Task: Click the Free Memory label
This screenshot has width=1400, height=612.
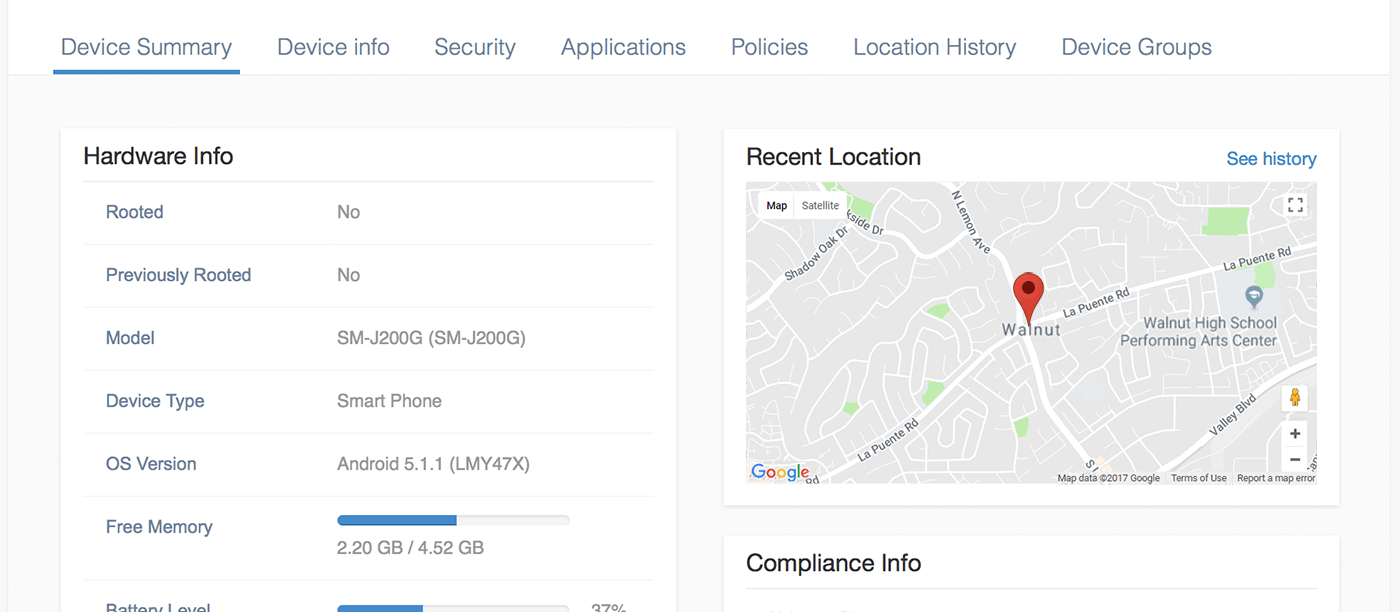Action: coord(159,527)
